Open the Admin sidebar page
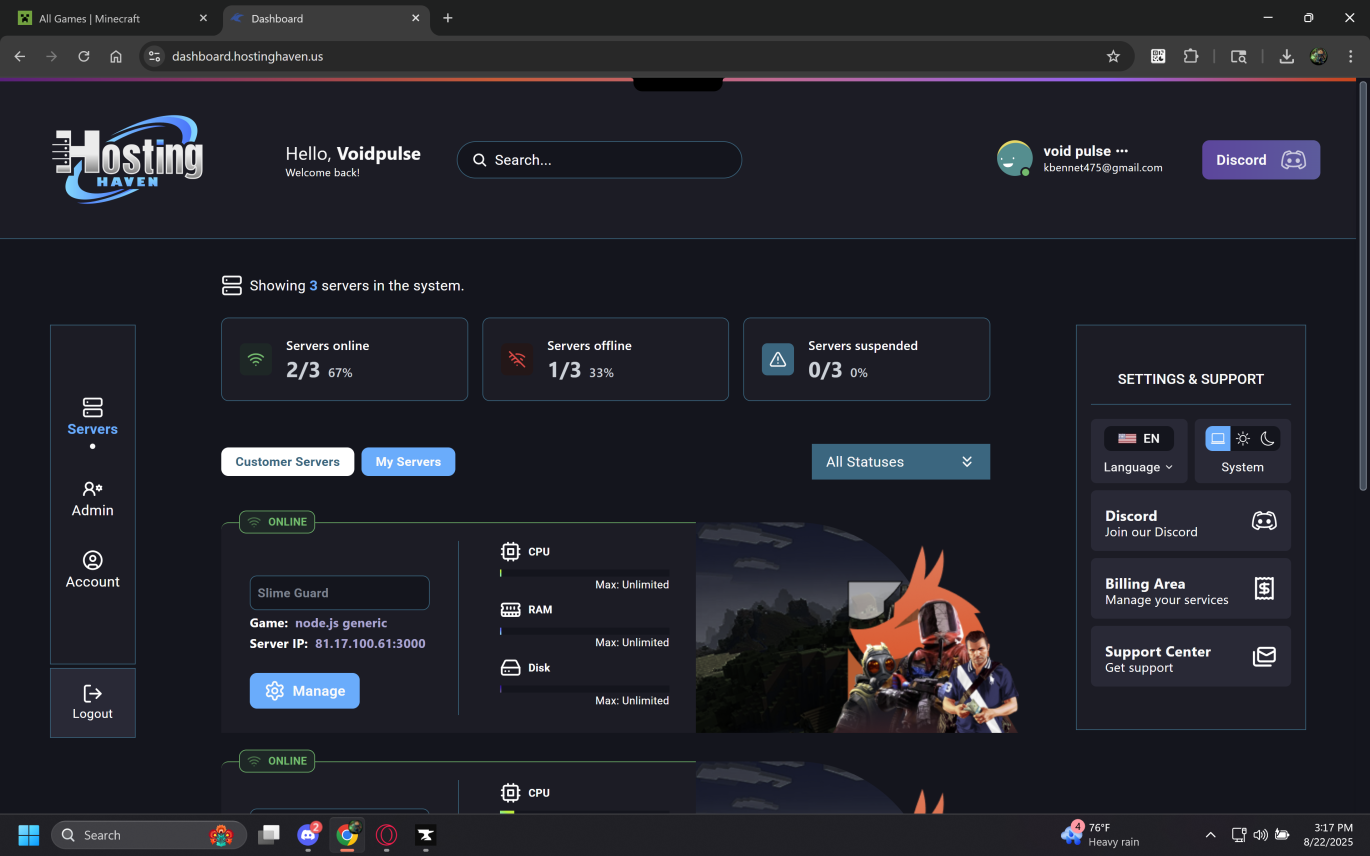Image resolution: width=1370 pixels, height=856 pixels. [92, 498]
